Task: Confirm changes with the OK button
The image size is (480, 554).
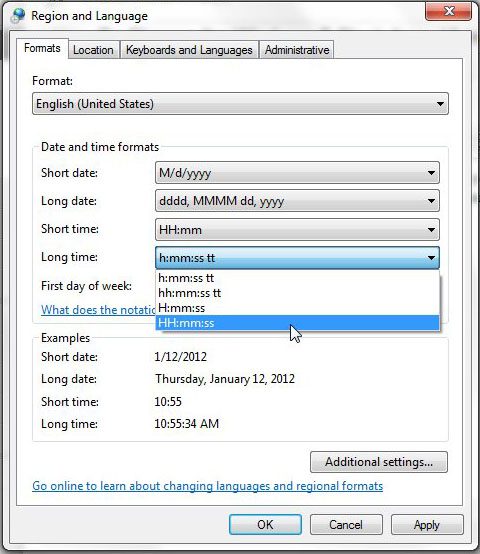Action: point(265,525)
